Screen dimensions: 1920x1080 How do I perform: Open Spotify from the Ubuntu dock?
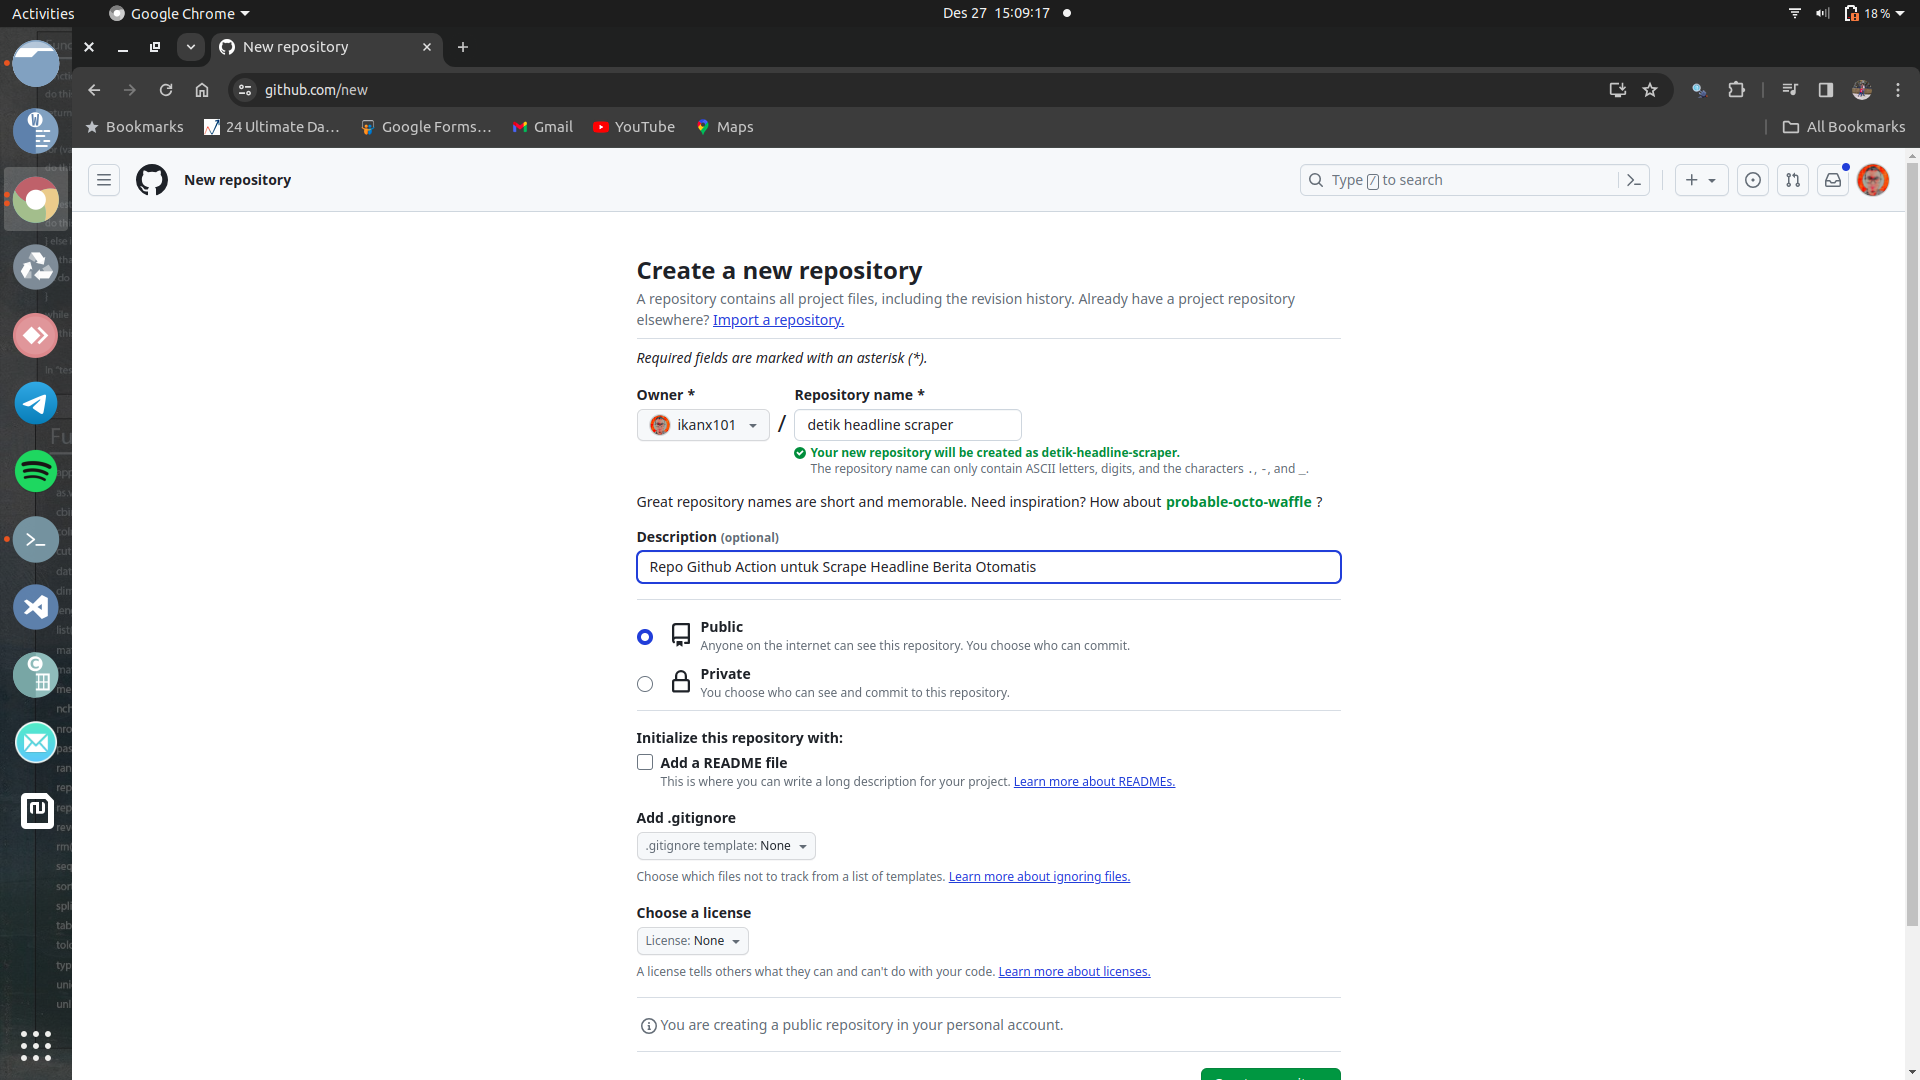point(36,471)
